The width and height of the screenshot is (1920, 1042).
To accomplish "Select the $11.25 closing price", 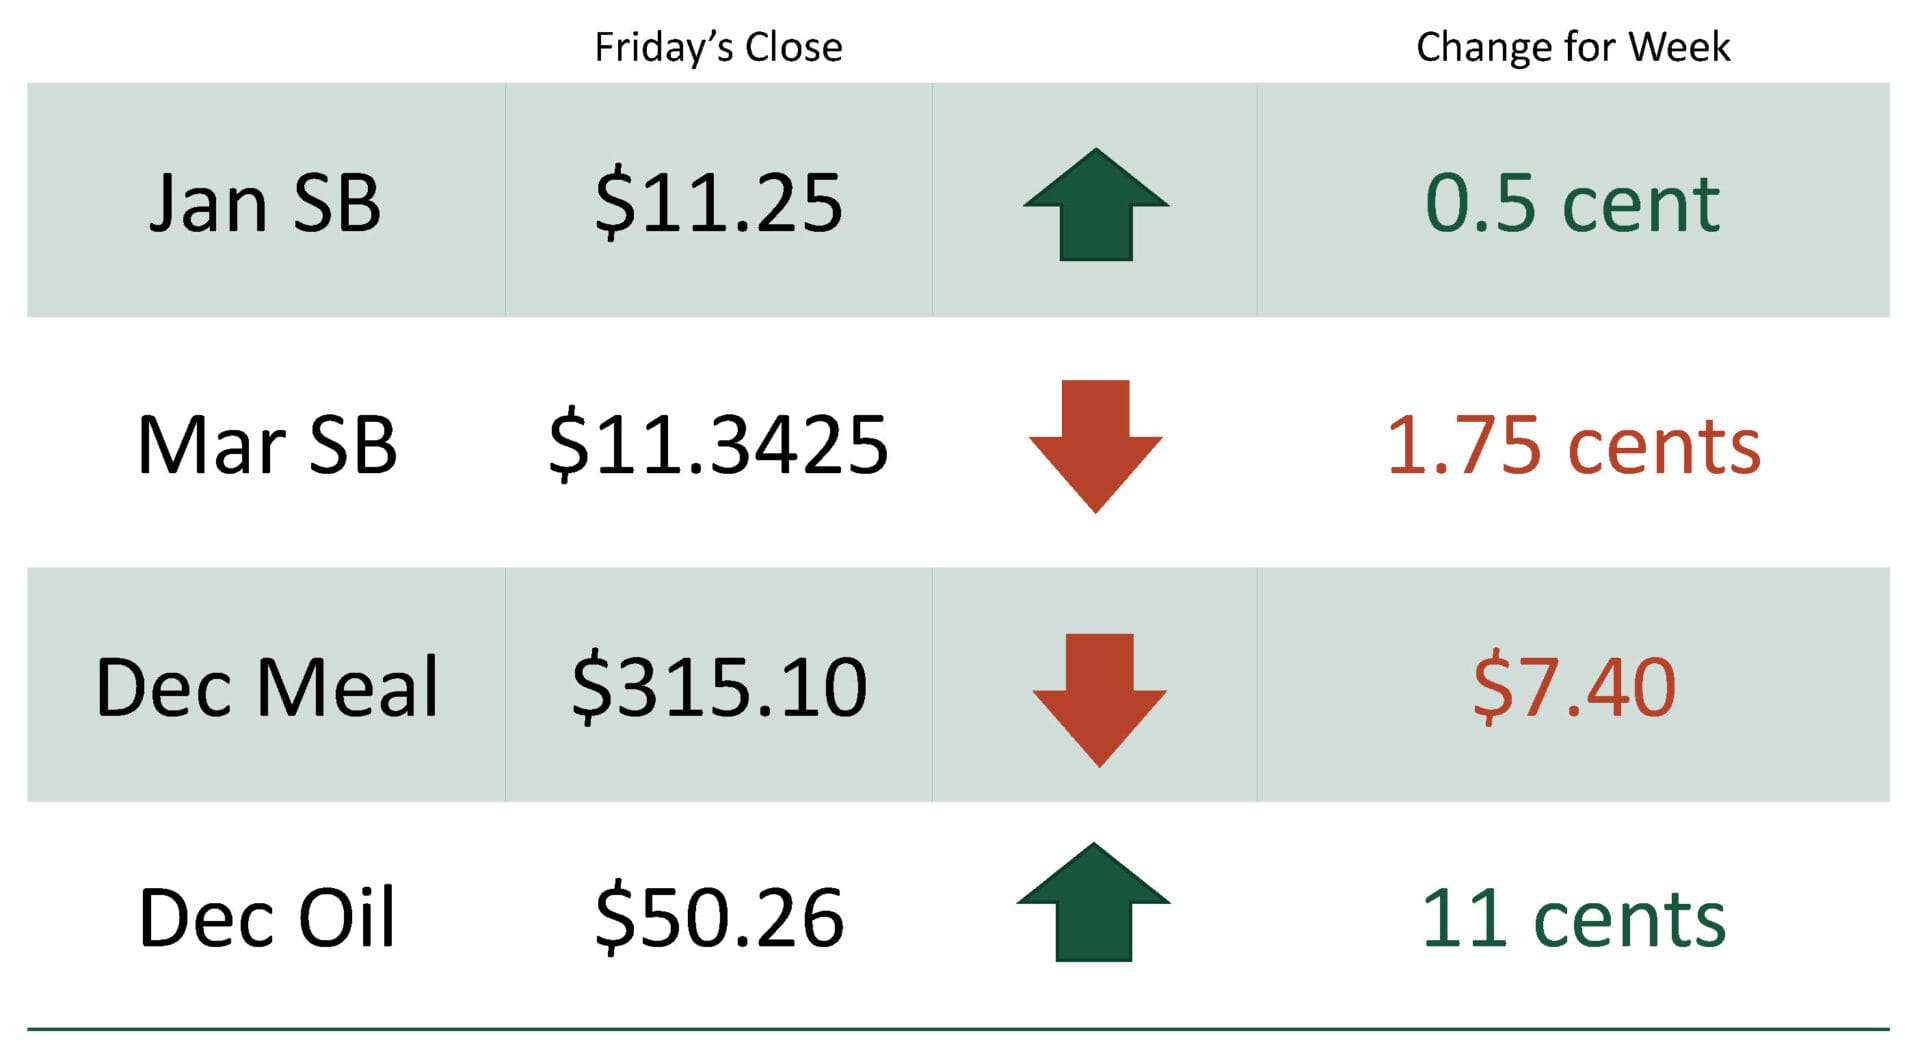I will coord(718,203).
